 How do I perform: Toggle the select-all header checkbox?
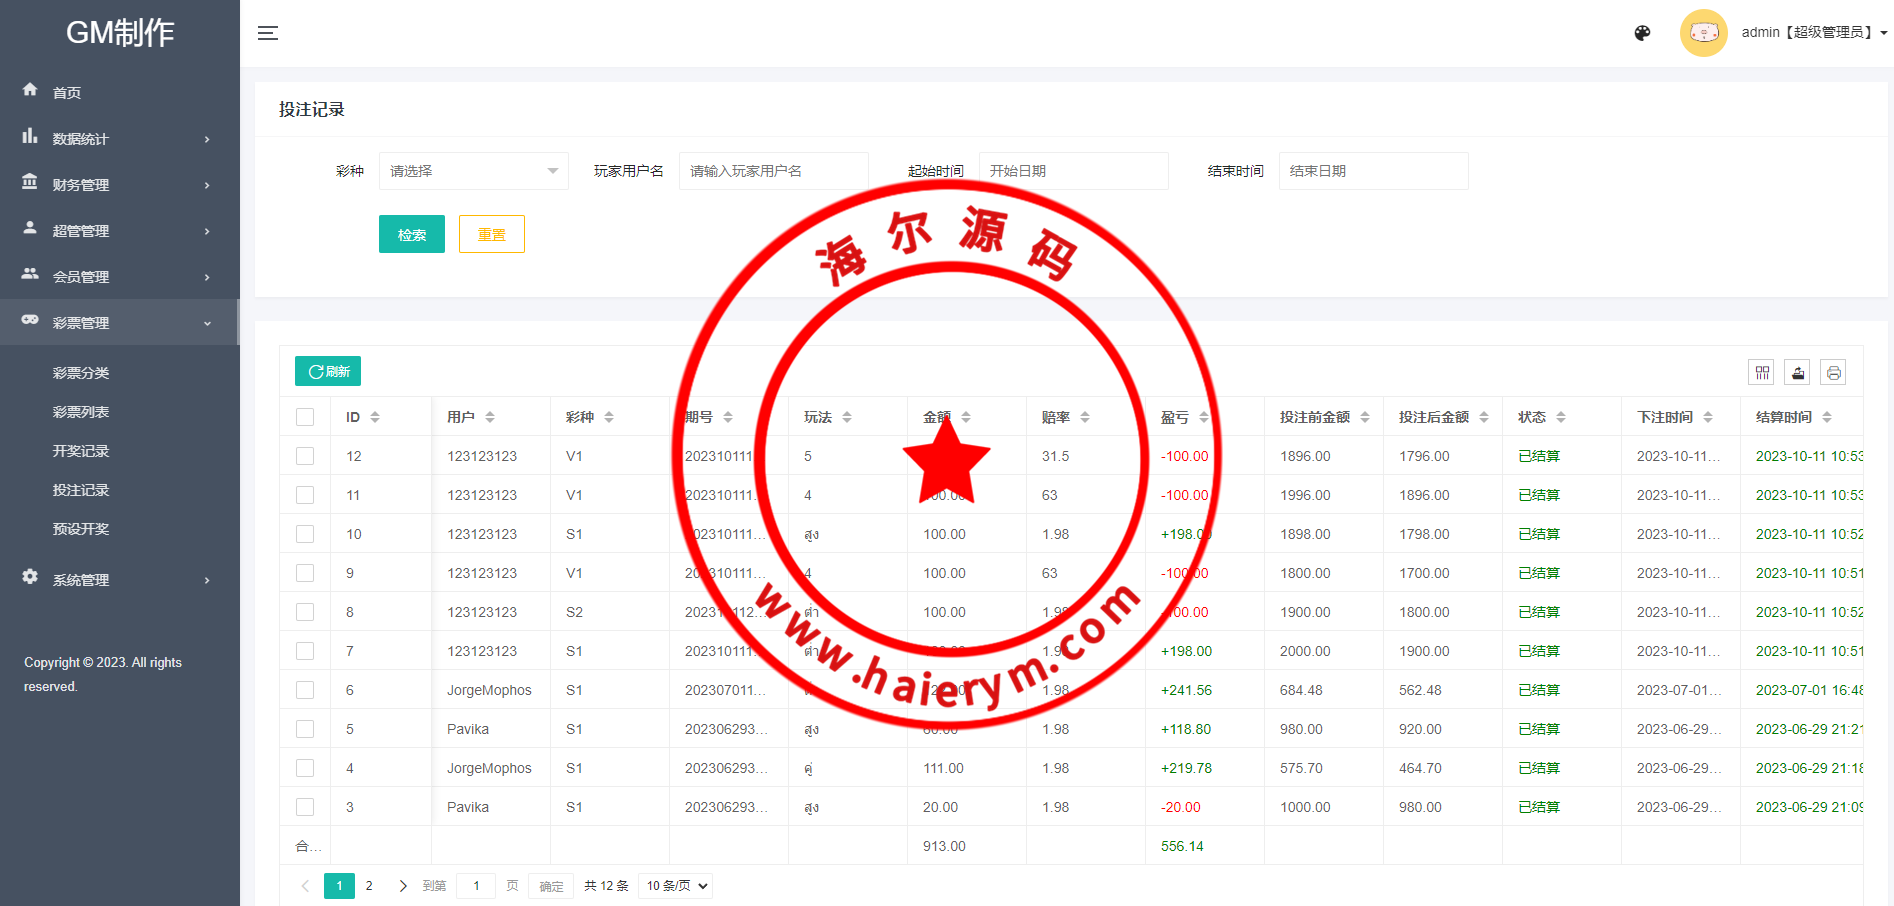coord(305,417)
